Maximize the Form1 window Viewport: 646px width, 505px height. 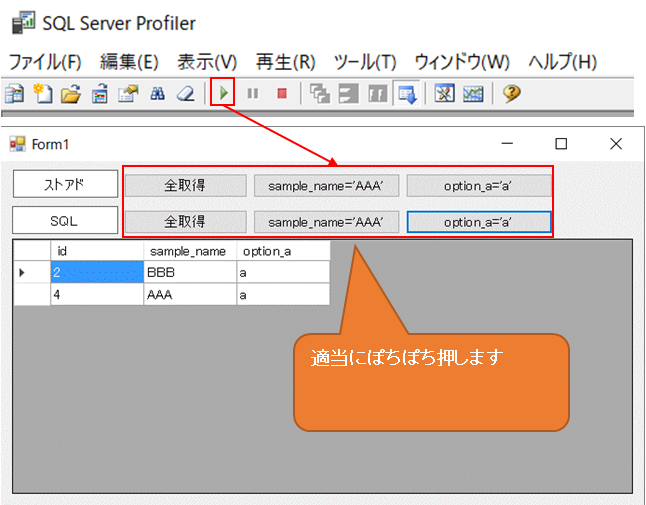[561, 144]
